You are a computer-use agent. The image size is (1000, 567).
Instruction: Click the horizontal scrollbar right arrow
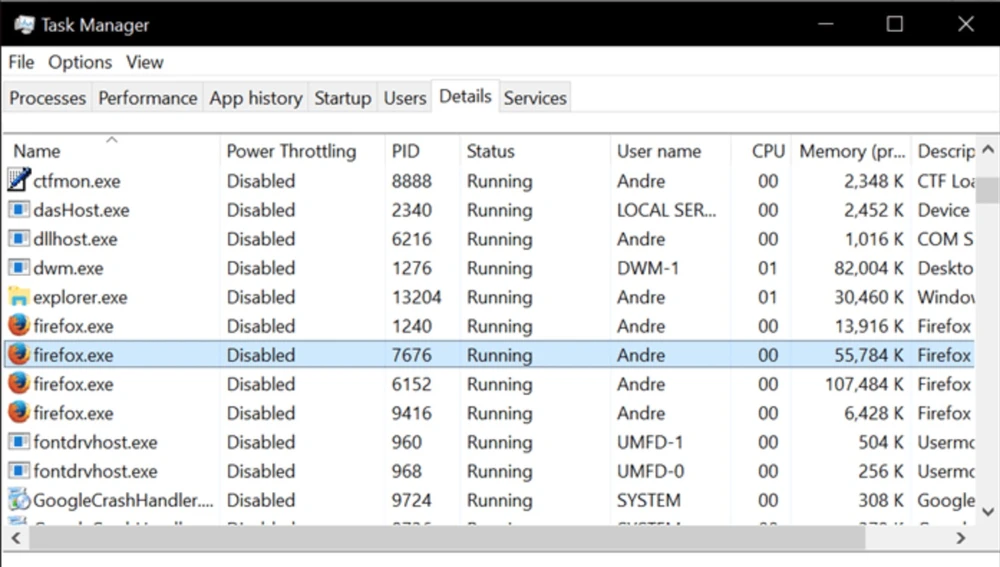pos(961,538)
